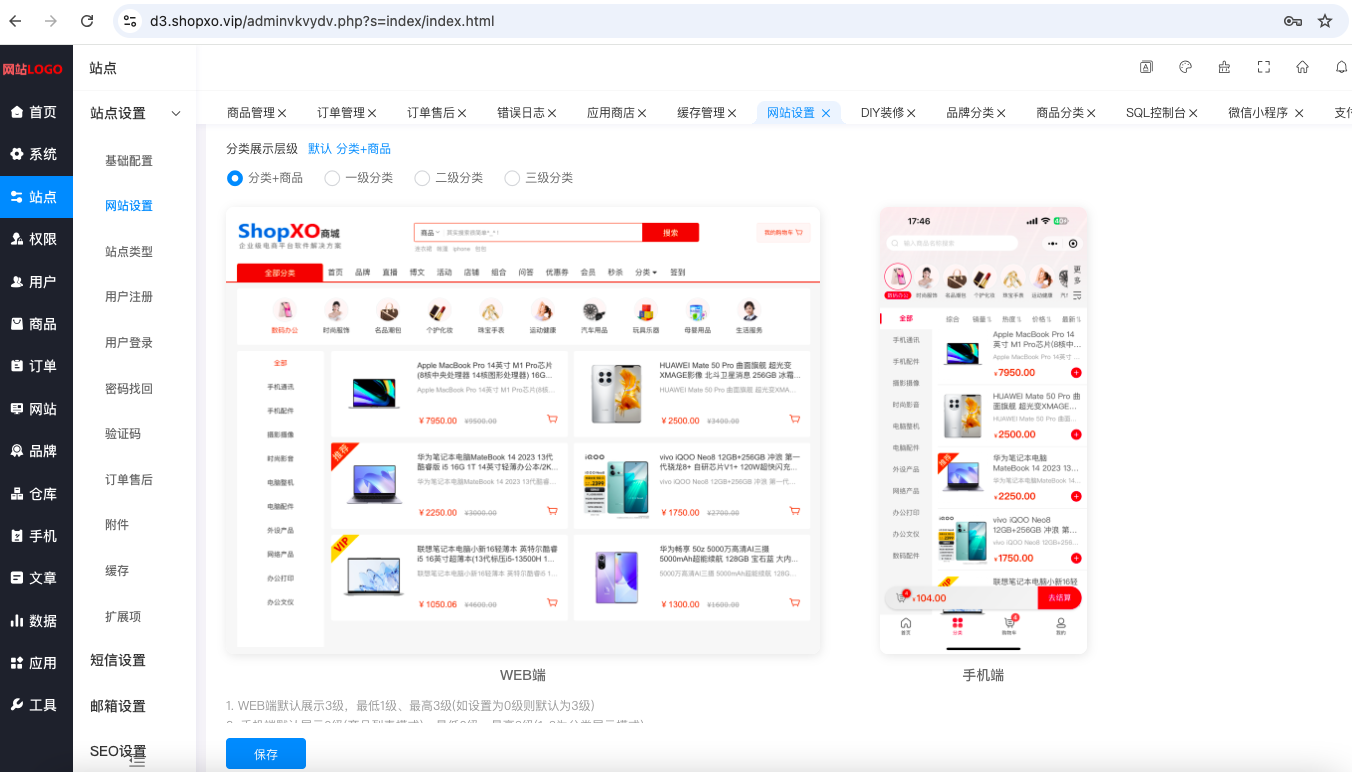1352x772 pixels.
Task: Collapse the submenu with the bottom list icon
Action: (138, 761)
